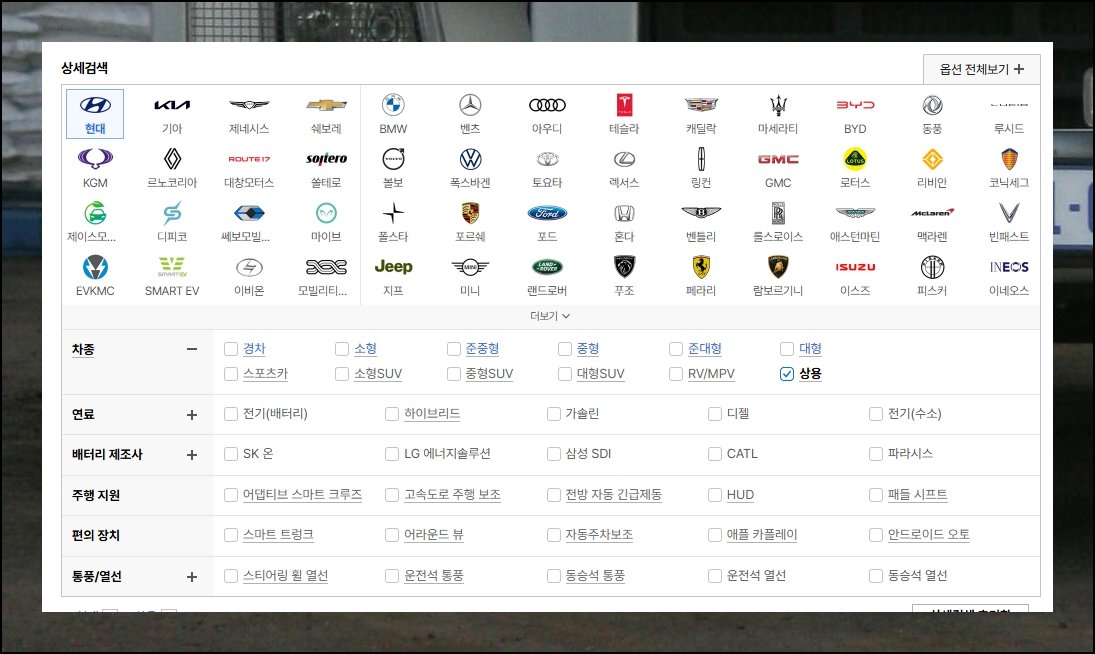Select the Rolls-Royce (롤스로이스) logo
The width and height of the screenshot is (1095, 654).
[x=778, y=213]
